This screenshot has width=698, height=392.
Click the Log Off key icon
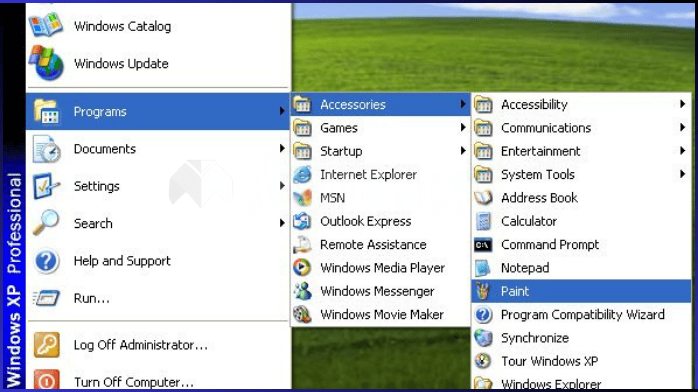coord(46,345)
